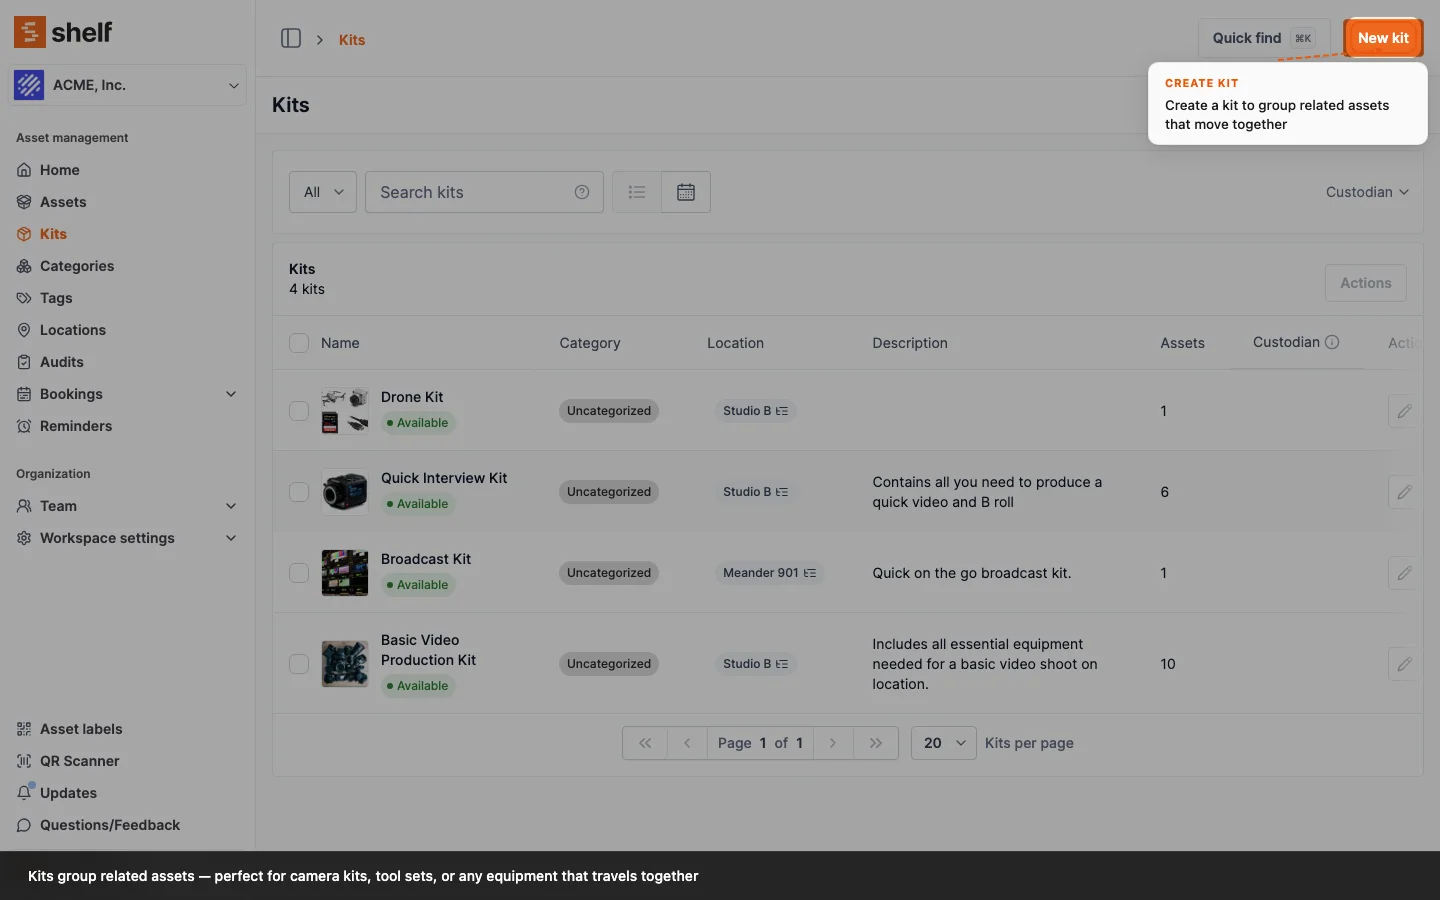Switch to list view icon

point(637,192)
